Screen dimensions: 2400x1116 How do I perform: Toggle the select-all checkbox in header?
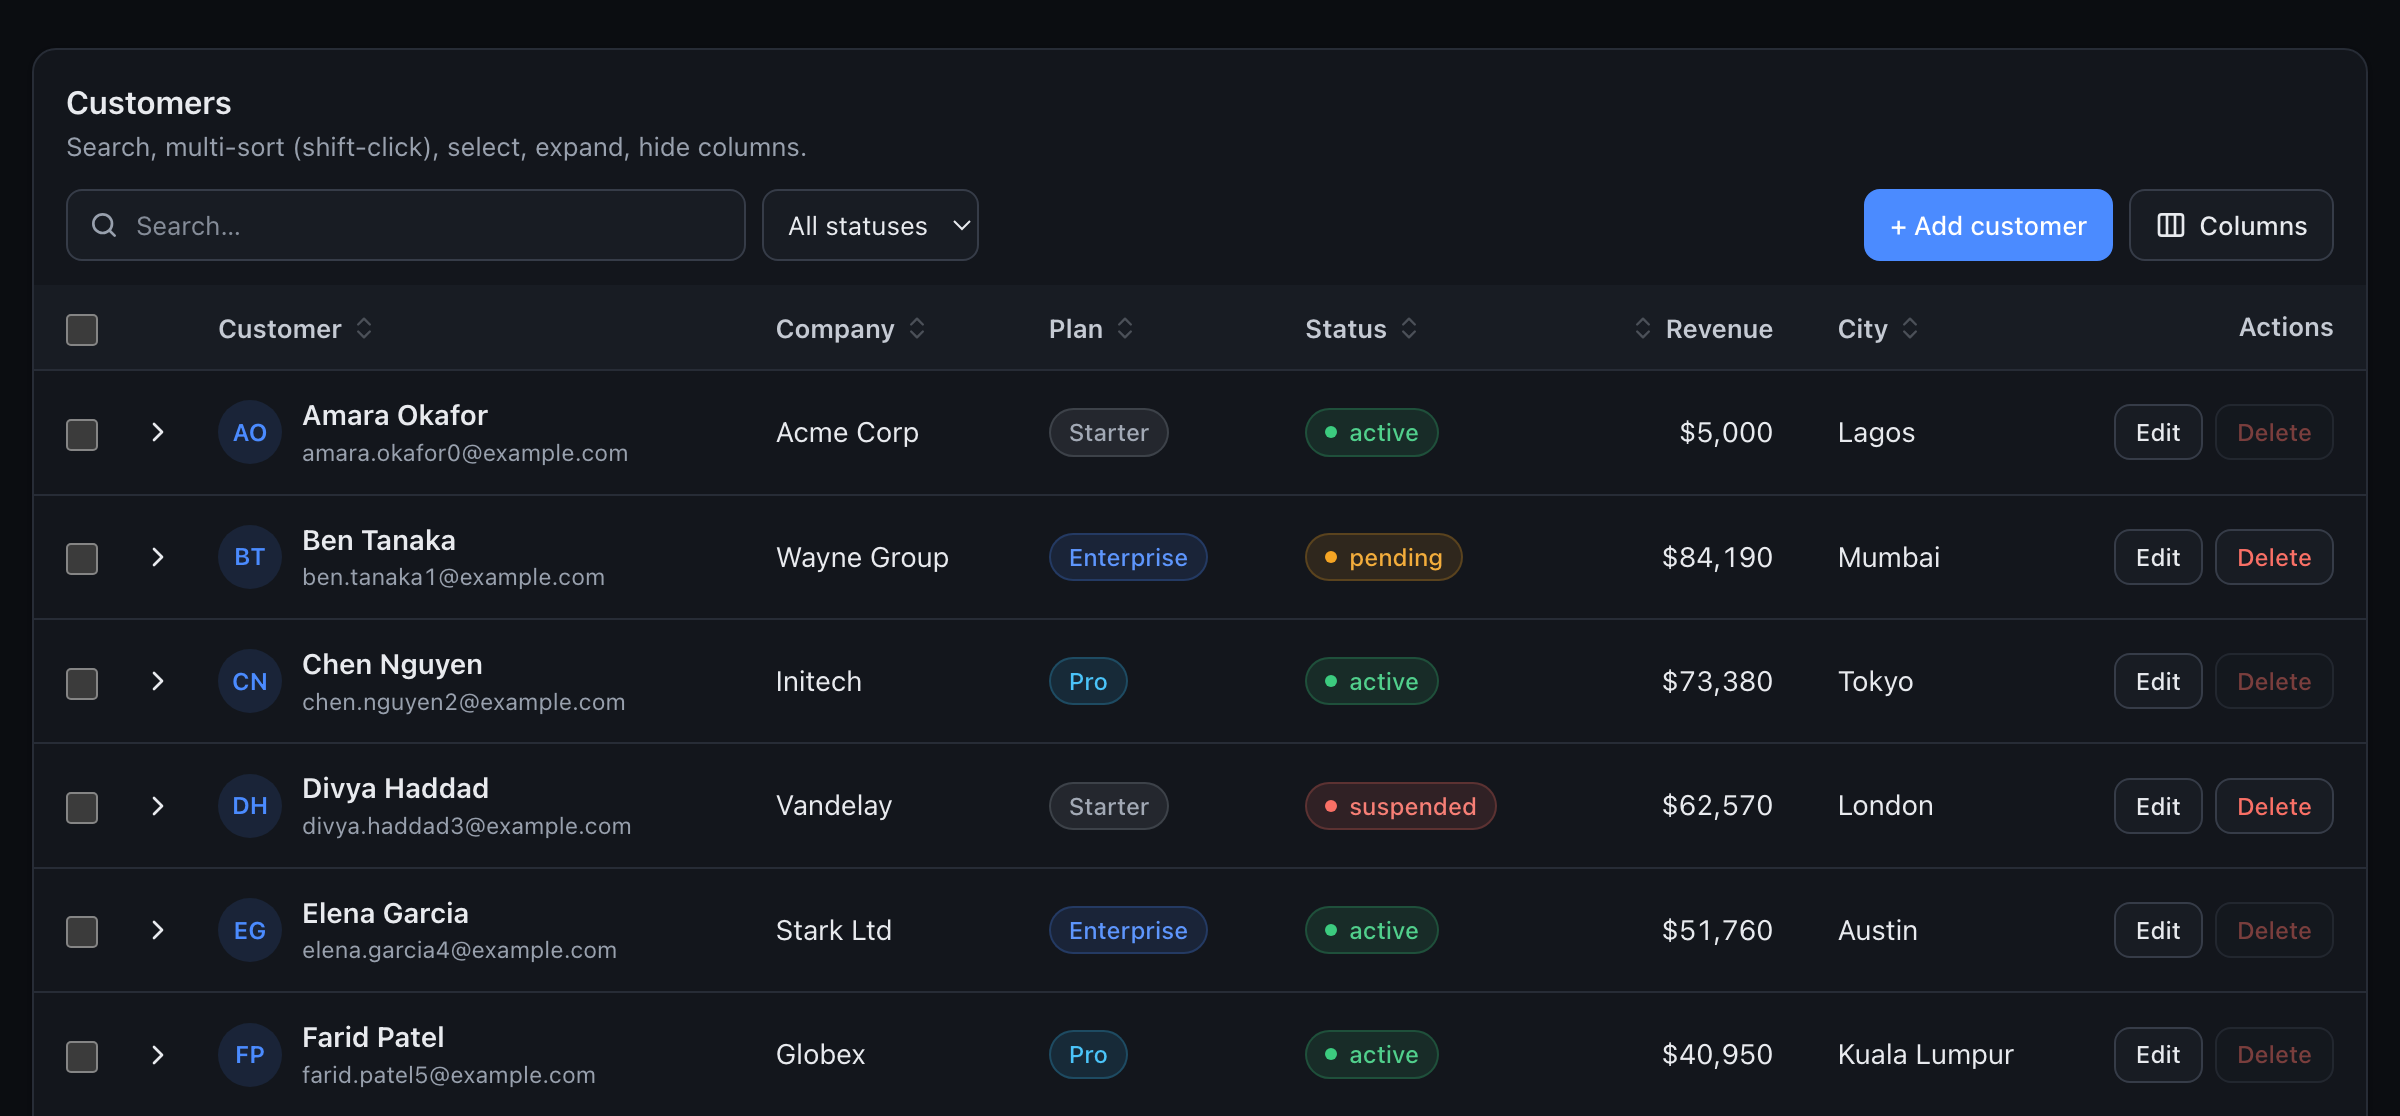(82, 330)
